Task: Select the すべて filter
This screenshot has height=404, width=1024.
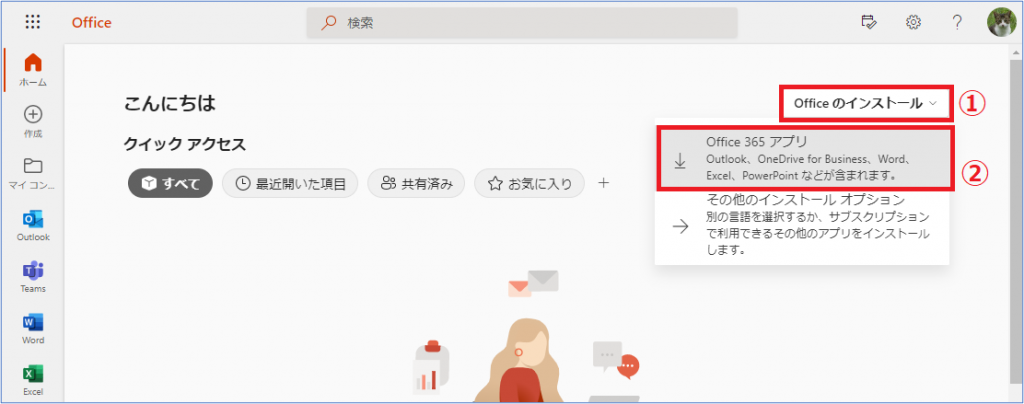Action: click(x=170, y=184)
